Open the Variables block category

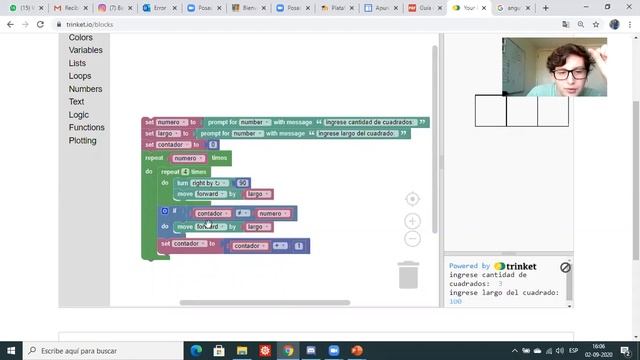(x=85, y=50)
